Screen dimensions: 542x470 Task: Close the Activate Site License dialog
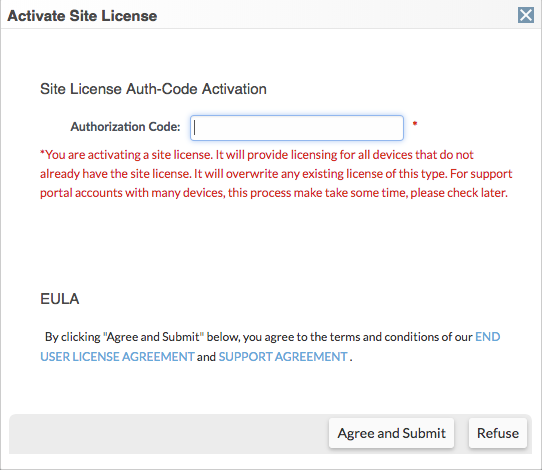[x=526, y=15]
